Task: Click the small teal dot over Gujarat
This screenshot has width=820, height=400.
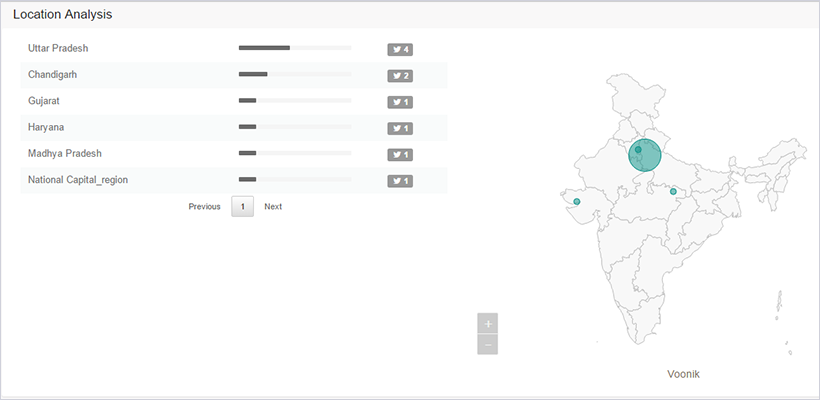Action: [577, 202]
